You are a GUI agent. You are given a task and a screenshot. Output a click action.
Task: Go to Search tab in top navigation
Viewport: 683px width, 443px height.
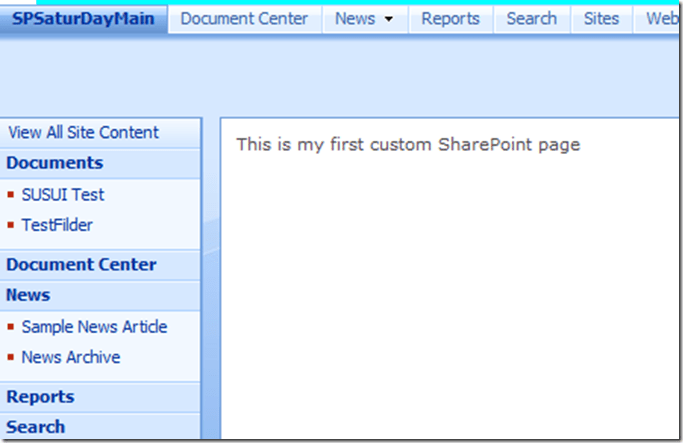[531, 19]
